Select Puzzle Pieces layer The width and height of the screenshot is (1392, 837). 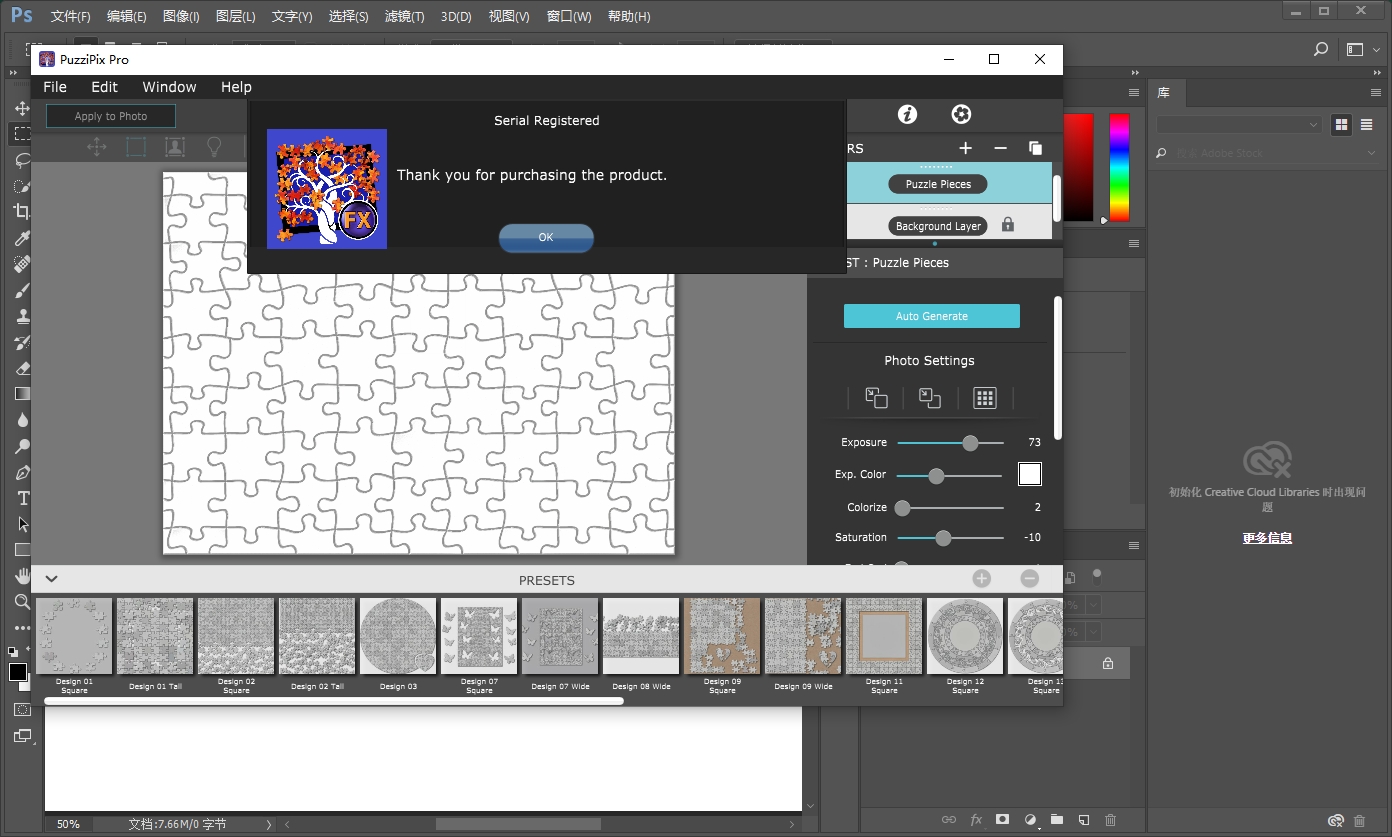[938, 184]
